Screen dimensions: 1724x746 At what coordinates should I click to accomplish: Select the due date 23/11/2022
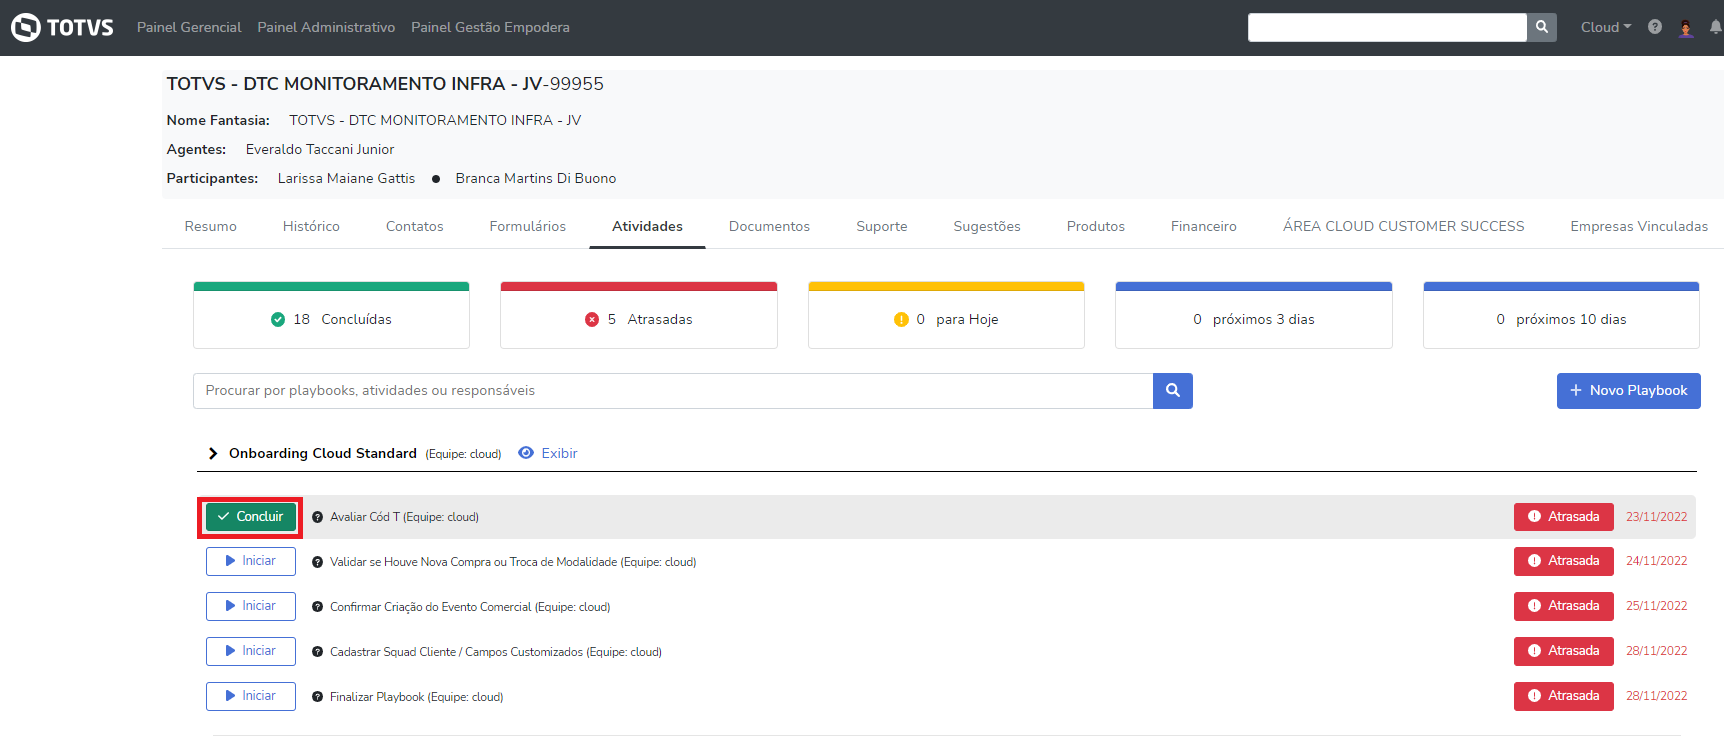[1656, 517]
